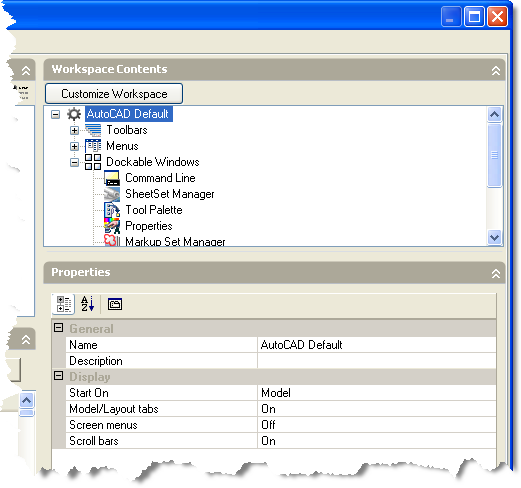Click the Start On property label
The width and height of the screenshot is (521, 488).
pos(89,393)
